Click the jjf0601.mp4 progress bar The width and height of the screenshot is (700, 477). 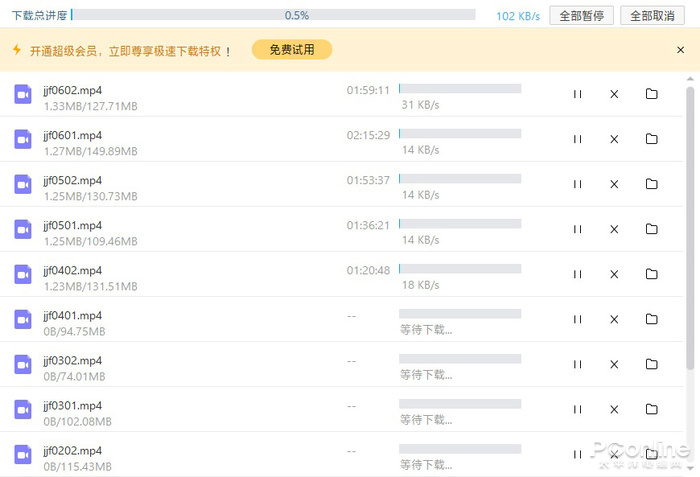460,134
